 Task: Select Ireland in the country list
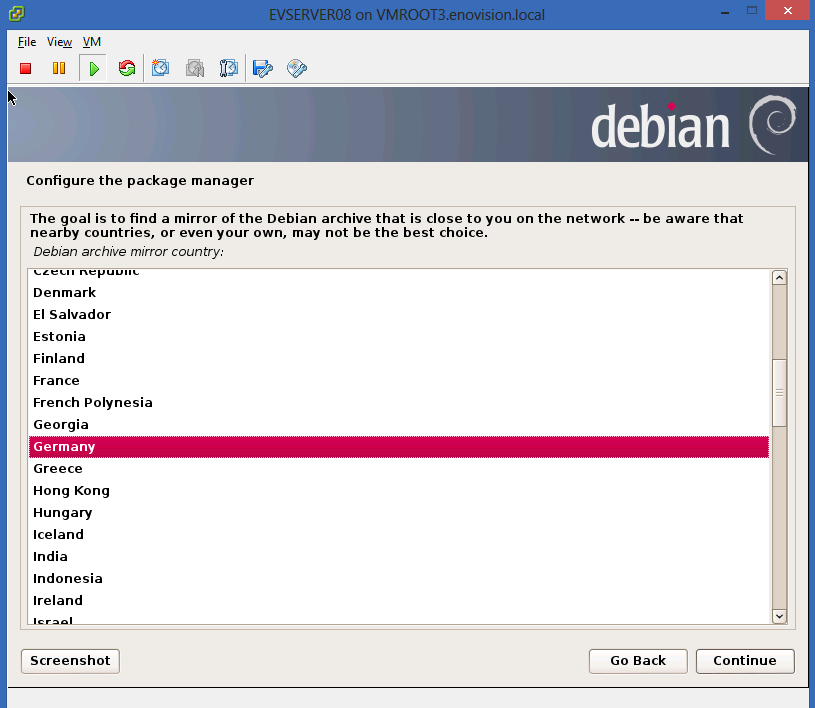click(x=399, y=600)
